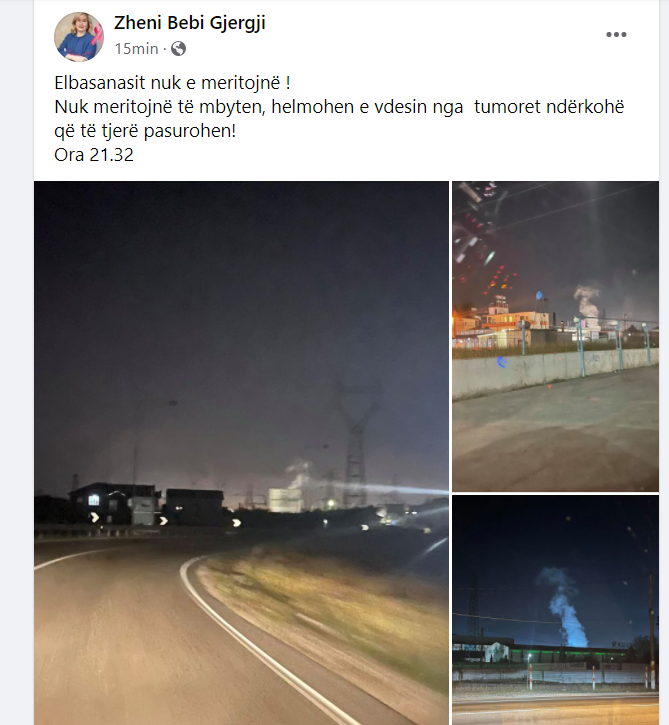Click the 15min post timestamp

pos(136,49)
